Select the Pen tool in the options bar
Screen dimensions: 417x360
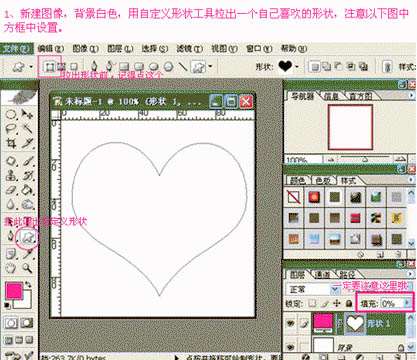(x=94, y=66)
